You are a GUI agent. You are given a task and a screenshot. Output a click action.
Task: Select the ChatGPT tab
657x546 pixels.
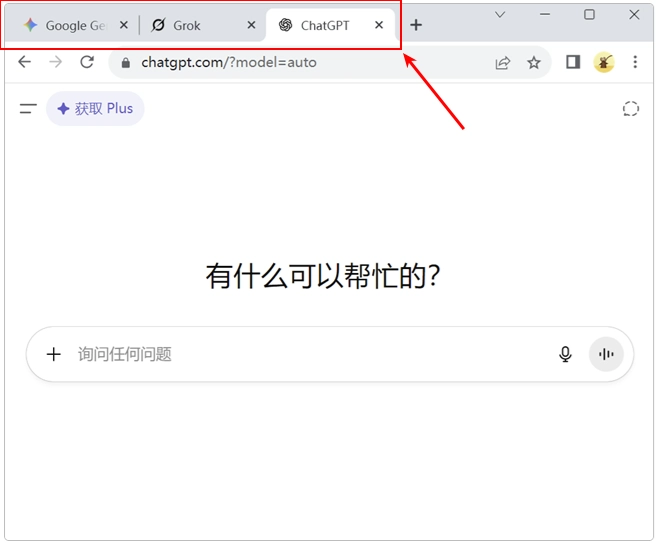tap(331, 26)
